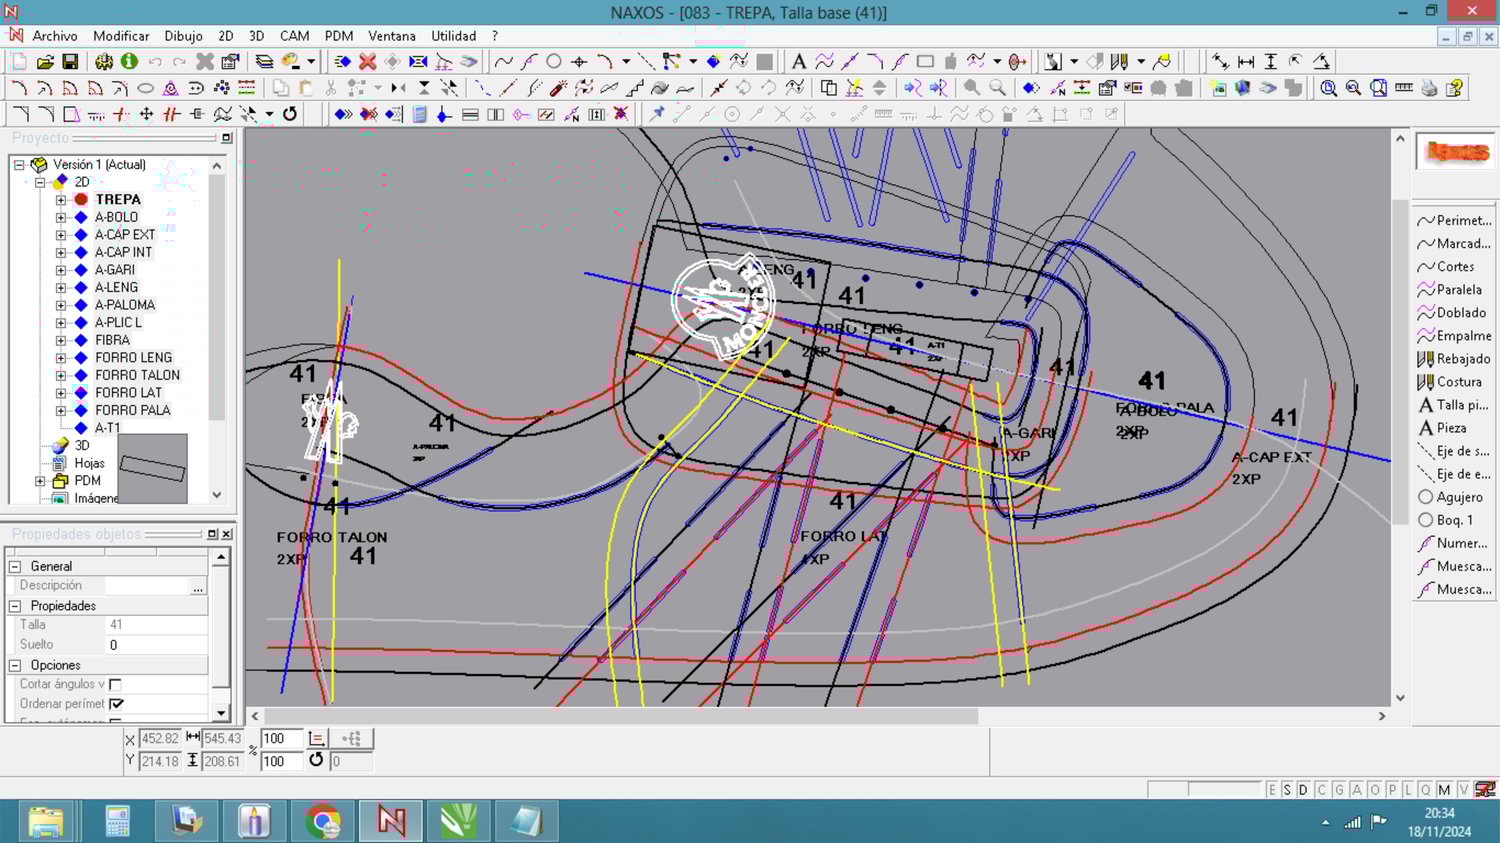Uncheck the 'Ordenar perímetro' checkbox

pyautogui.click(x=116, y=704)
